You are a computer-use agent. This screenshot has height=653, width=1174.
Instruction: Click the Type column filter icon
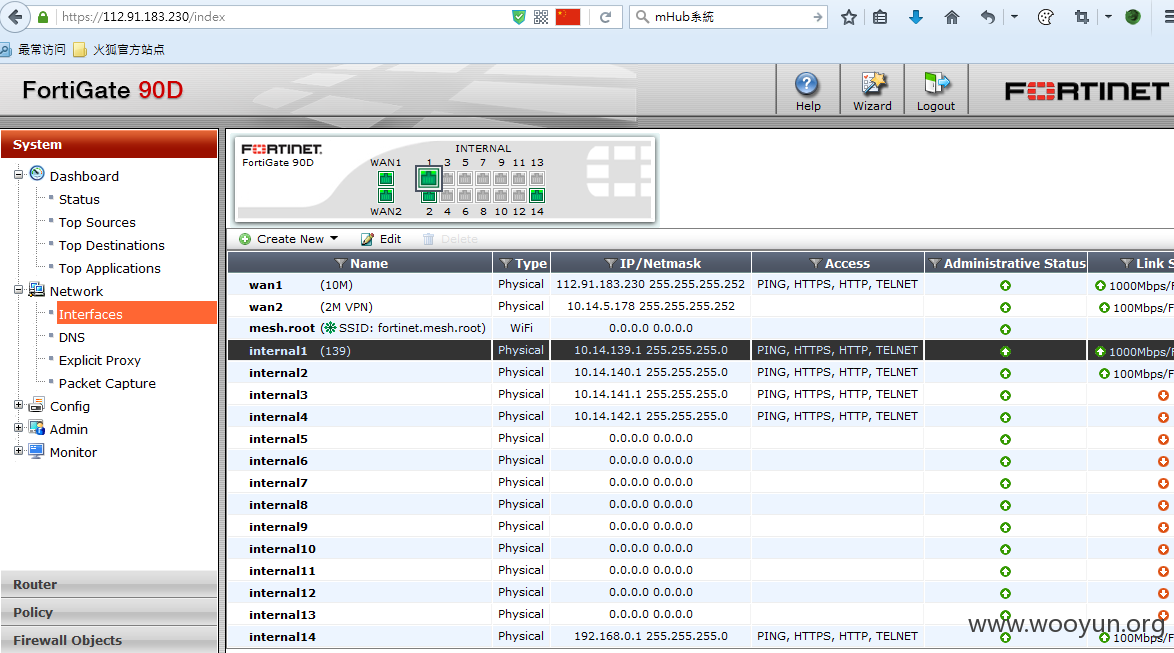(x=506, y=264)
